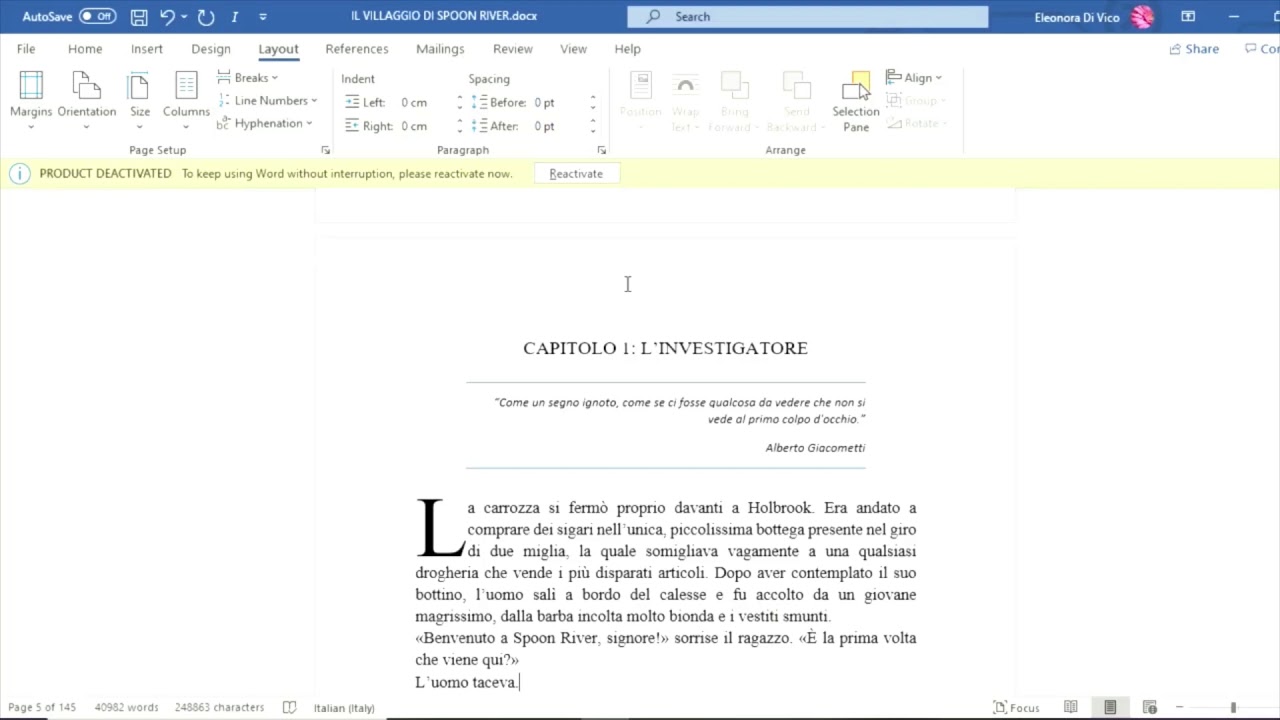This screenshot has height=720, width=1280.
Task: Open the Design tab
Action: click(x=211, y=49)
